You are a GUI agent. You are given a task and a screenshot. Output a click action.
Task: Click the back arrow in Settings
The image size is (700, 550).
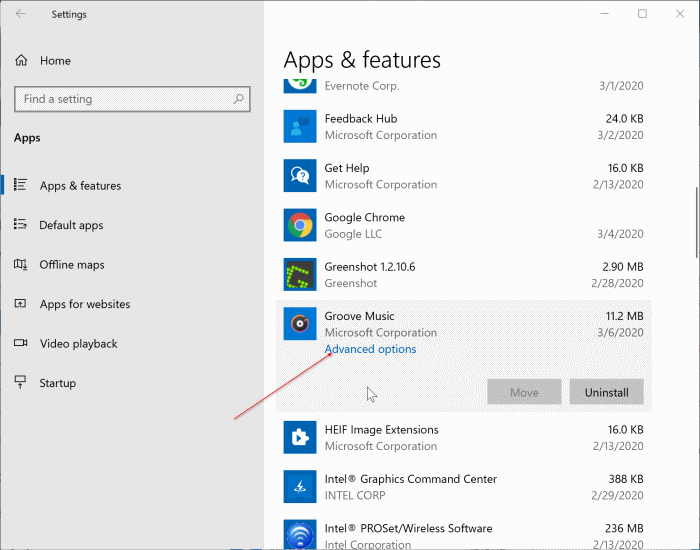(21, 14)
